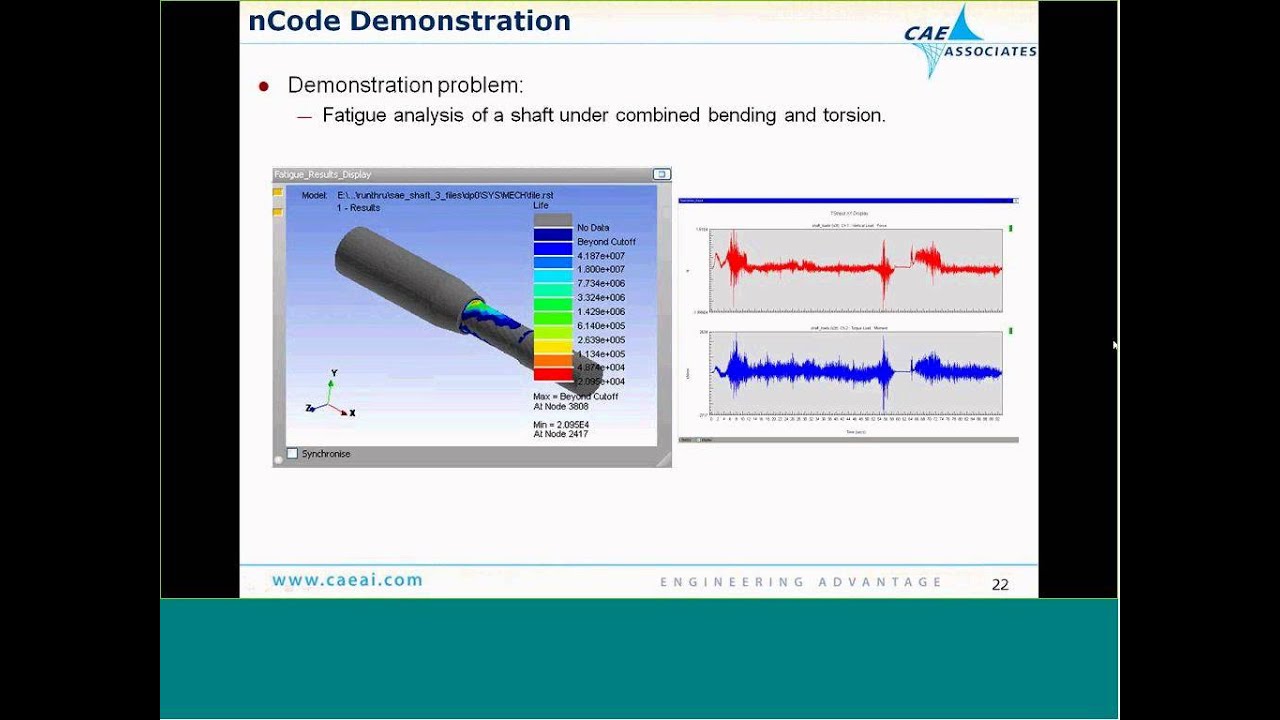The height and width of the screenshot is (720, 1280).
Task: Click the 'At Node 2417' text
Action: pos(561,435)
